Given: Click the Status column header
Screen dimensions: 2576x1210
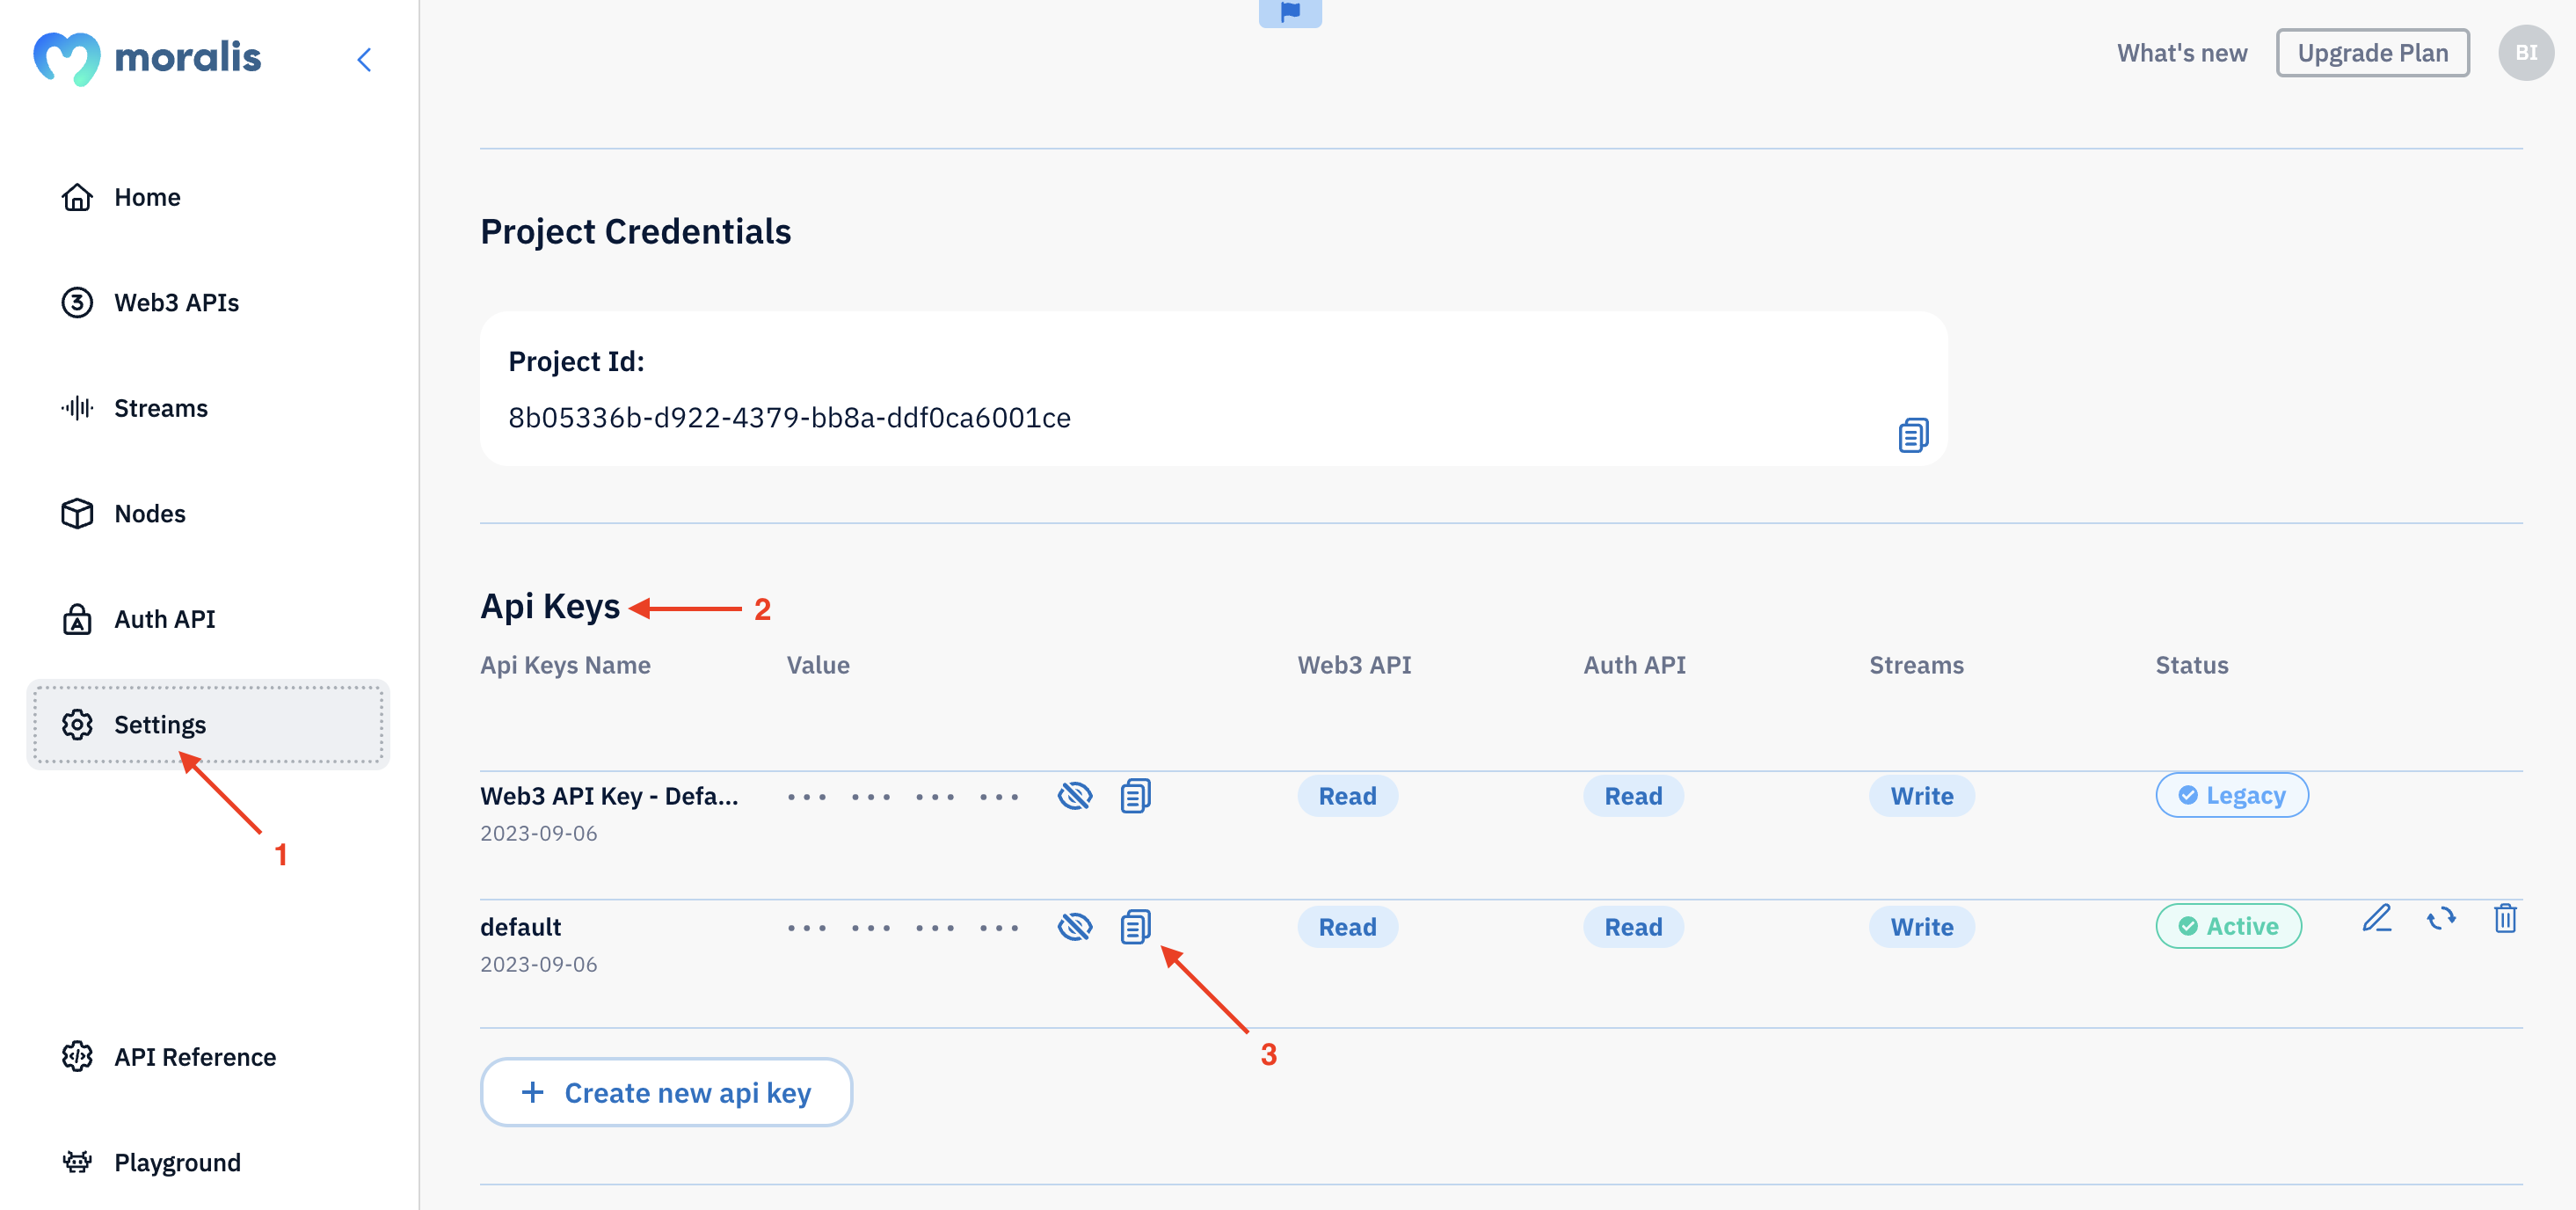Looking at the screenshot, I should [x=2191, y=665].
